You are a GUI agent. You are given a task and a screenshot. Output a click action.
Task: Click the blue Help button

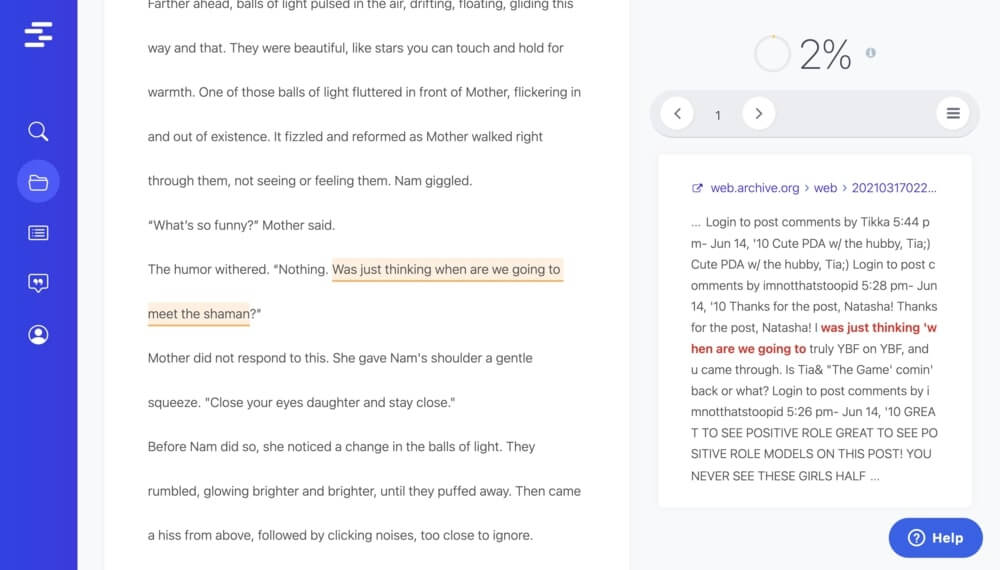[x=935, y=538]
